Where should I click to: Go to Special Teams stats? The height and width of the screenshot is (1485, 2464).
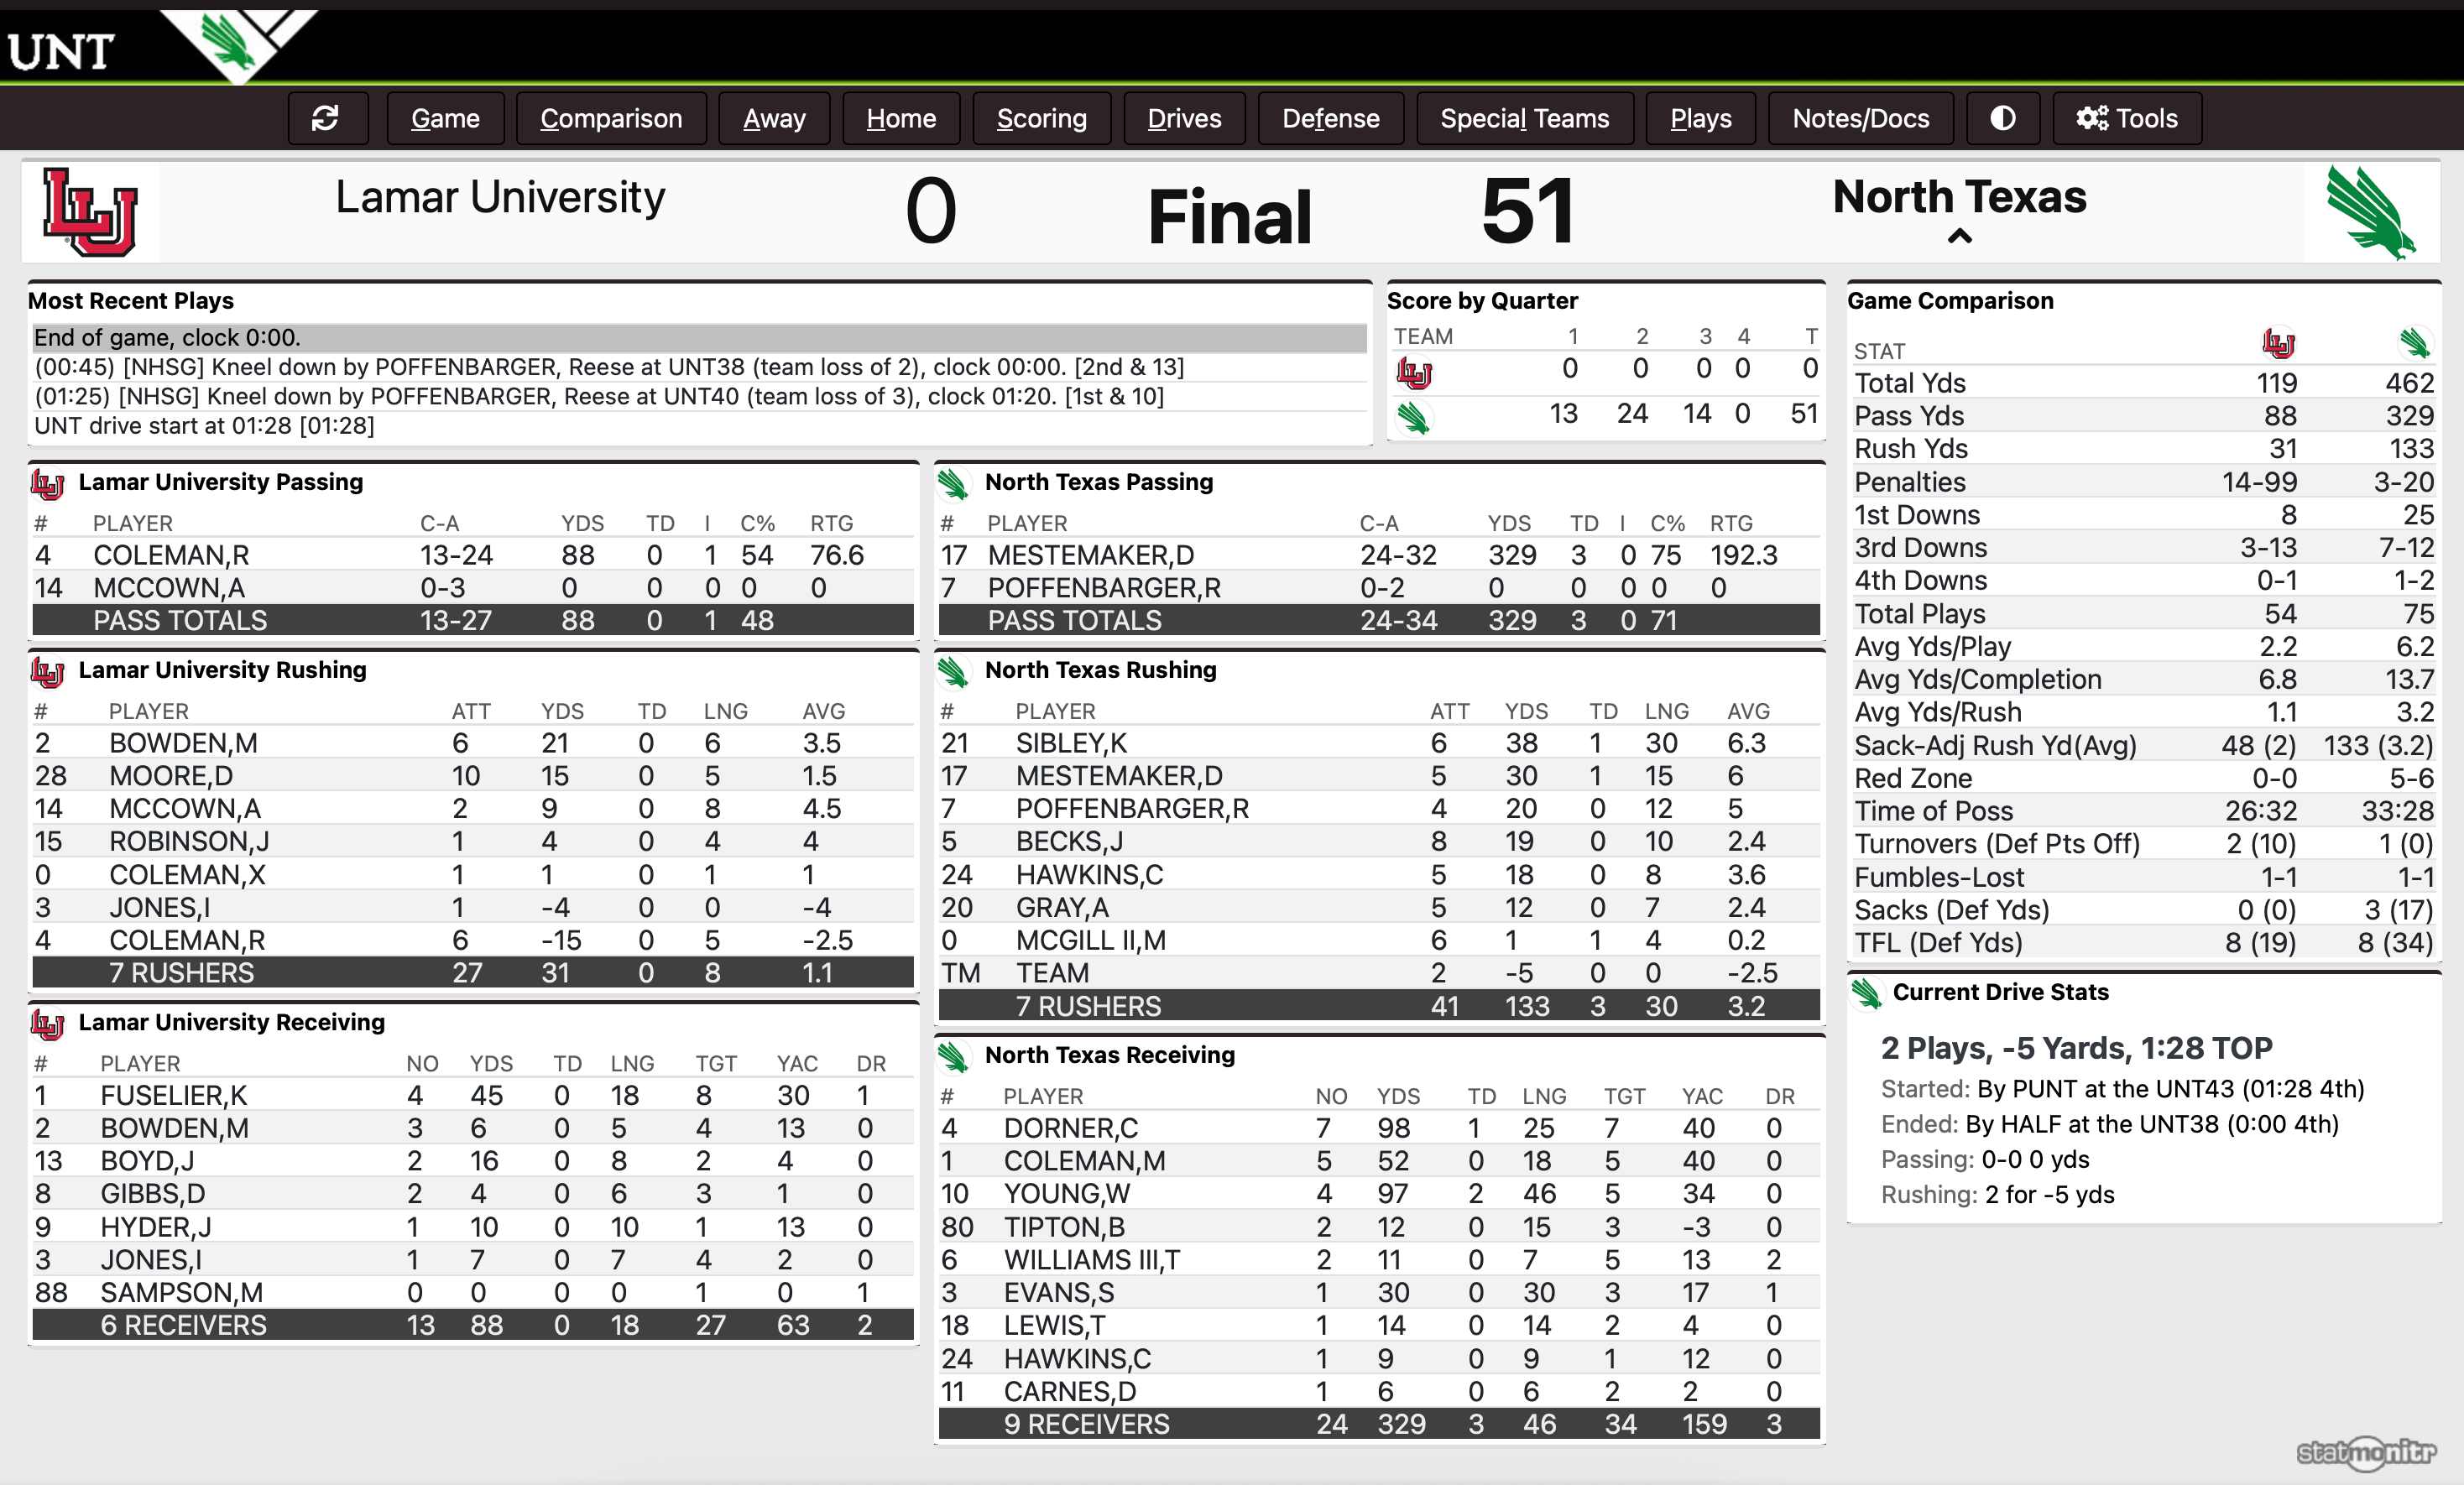1524,119
